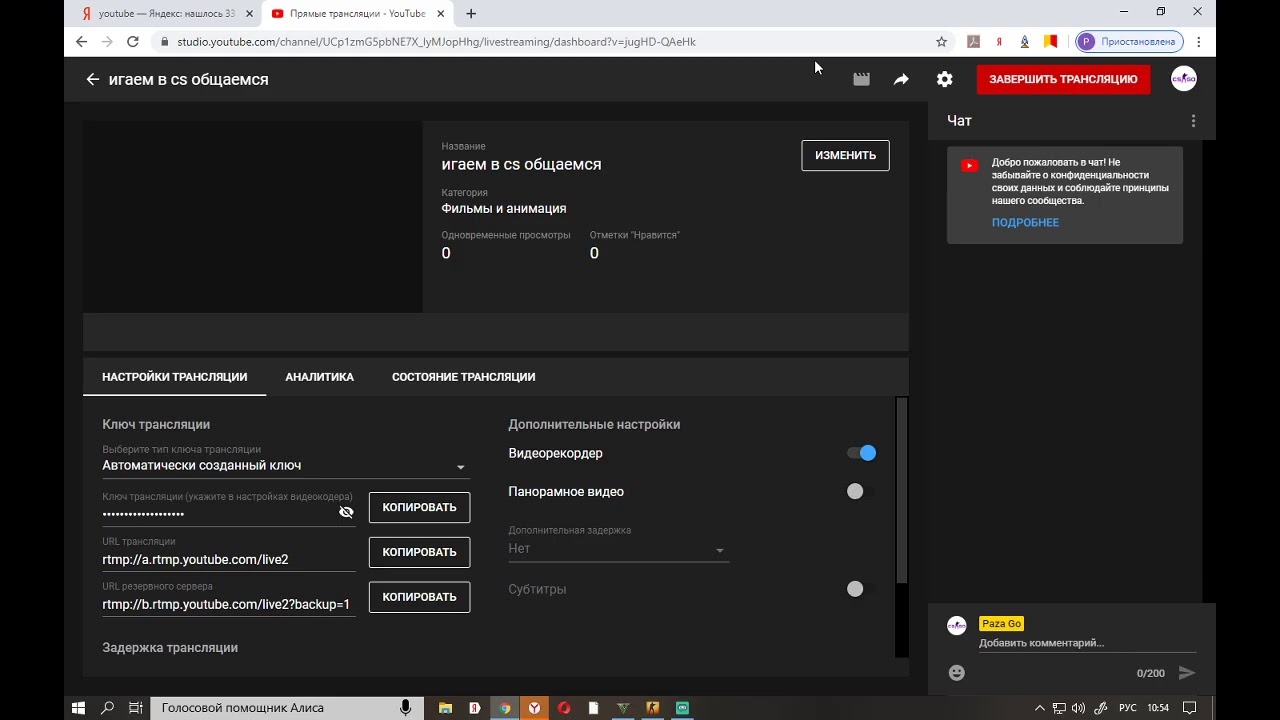The height and width of the screenshot is (720, 1280).
Task: Share the stream with the arrow icon
Action: click(x=901, y=79)
